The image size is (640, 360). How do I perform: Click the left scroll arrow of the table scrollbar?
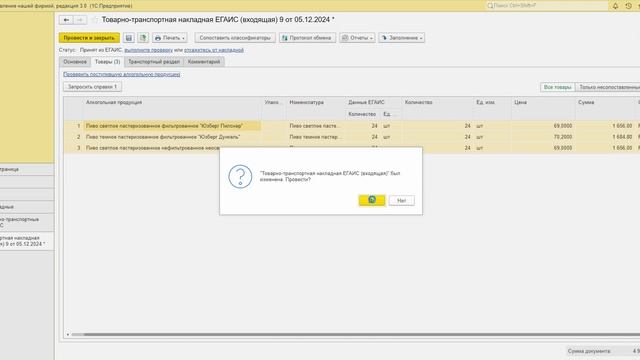tap(68, 335)
